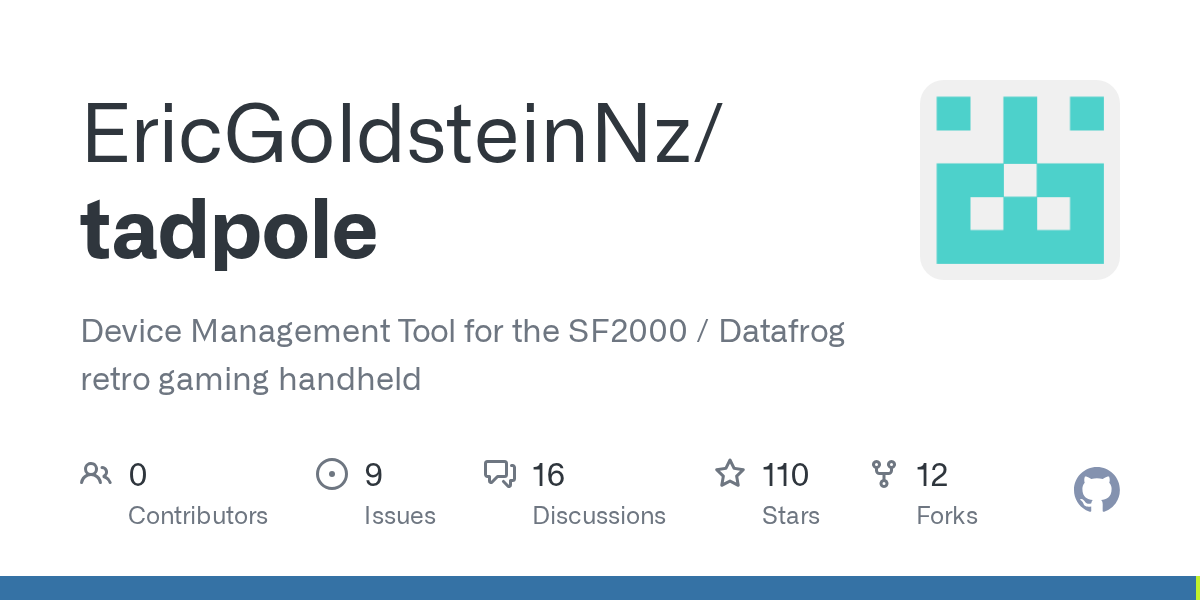Click the 12 forks count
This screenshot has width=1200, height=600.
point(932,475)
